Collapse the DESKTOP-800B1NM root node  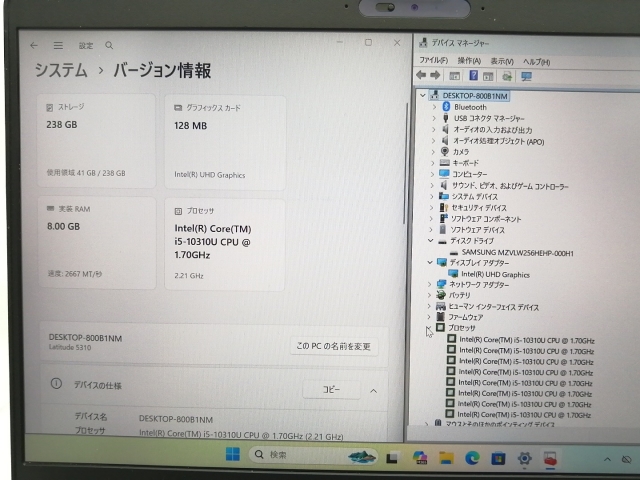[423, 96]
